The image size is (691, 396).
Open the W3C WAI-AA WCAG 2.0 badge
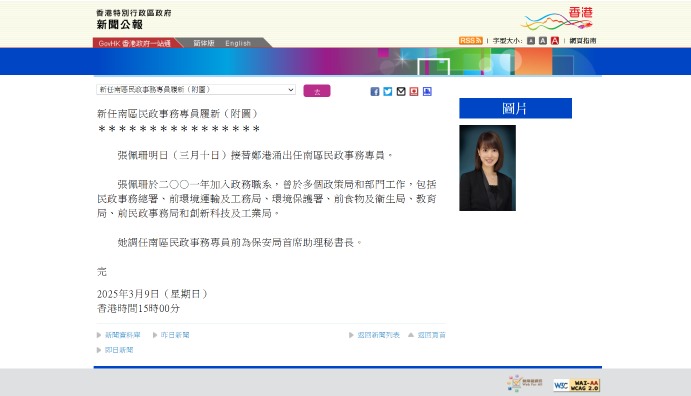click(576, 385)
